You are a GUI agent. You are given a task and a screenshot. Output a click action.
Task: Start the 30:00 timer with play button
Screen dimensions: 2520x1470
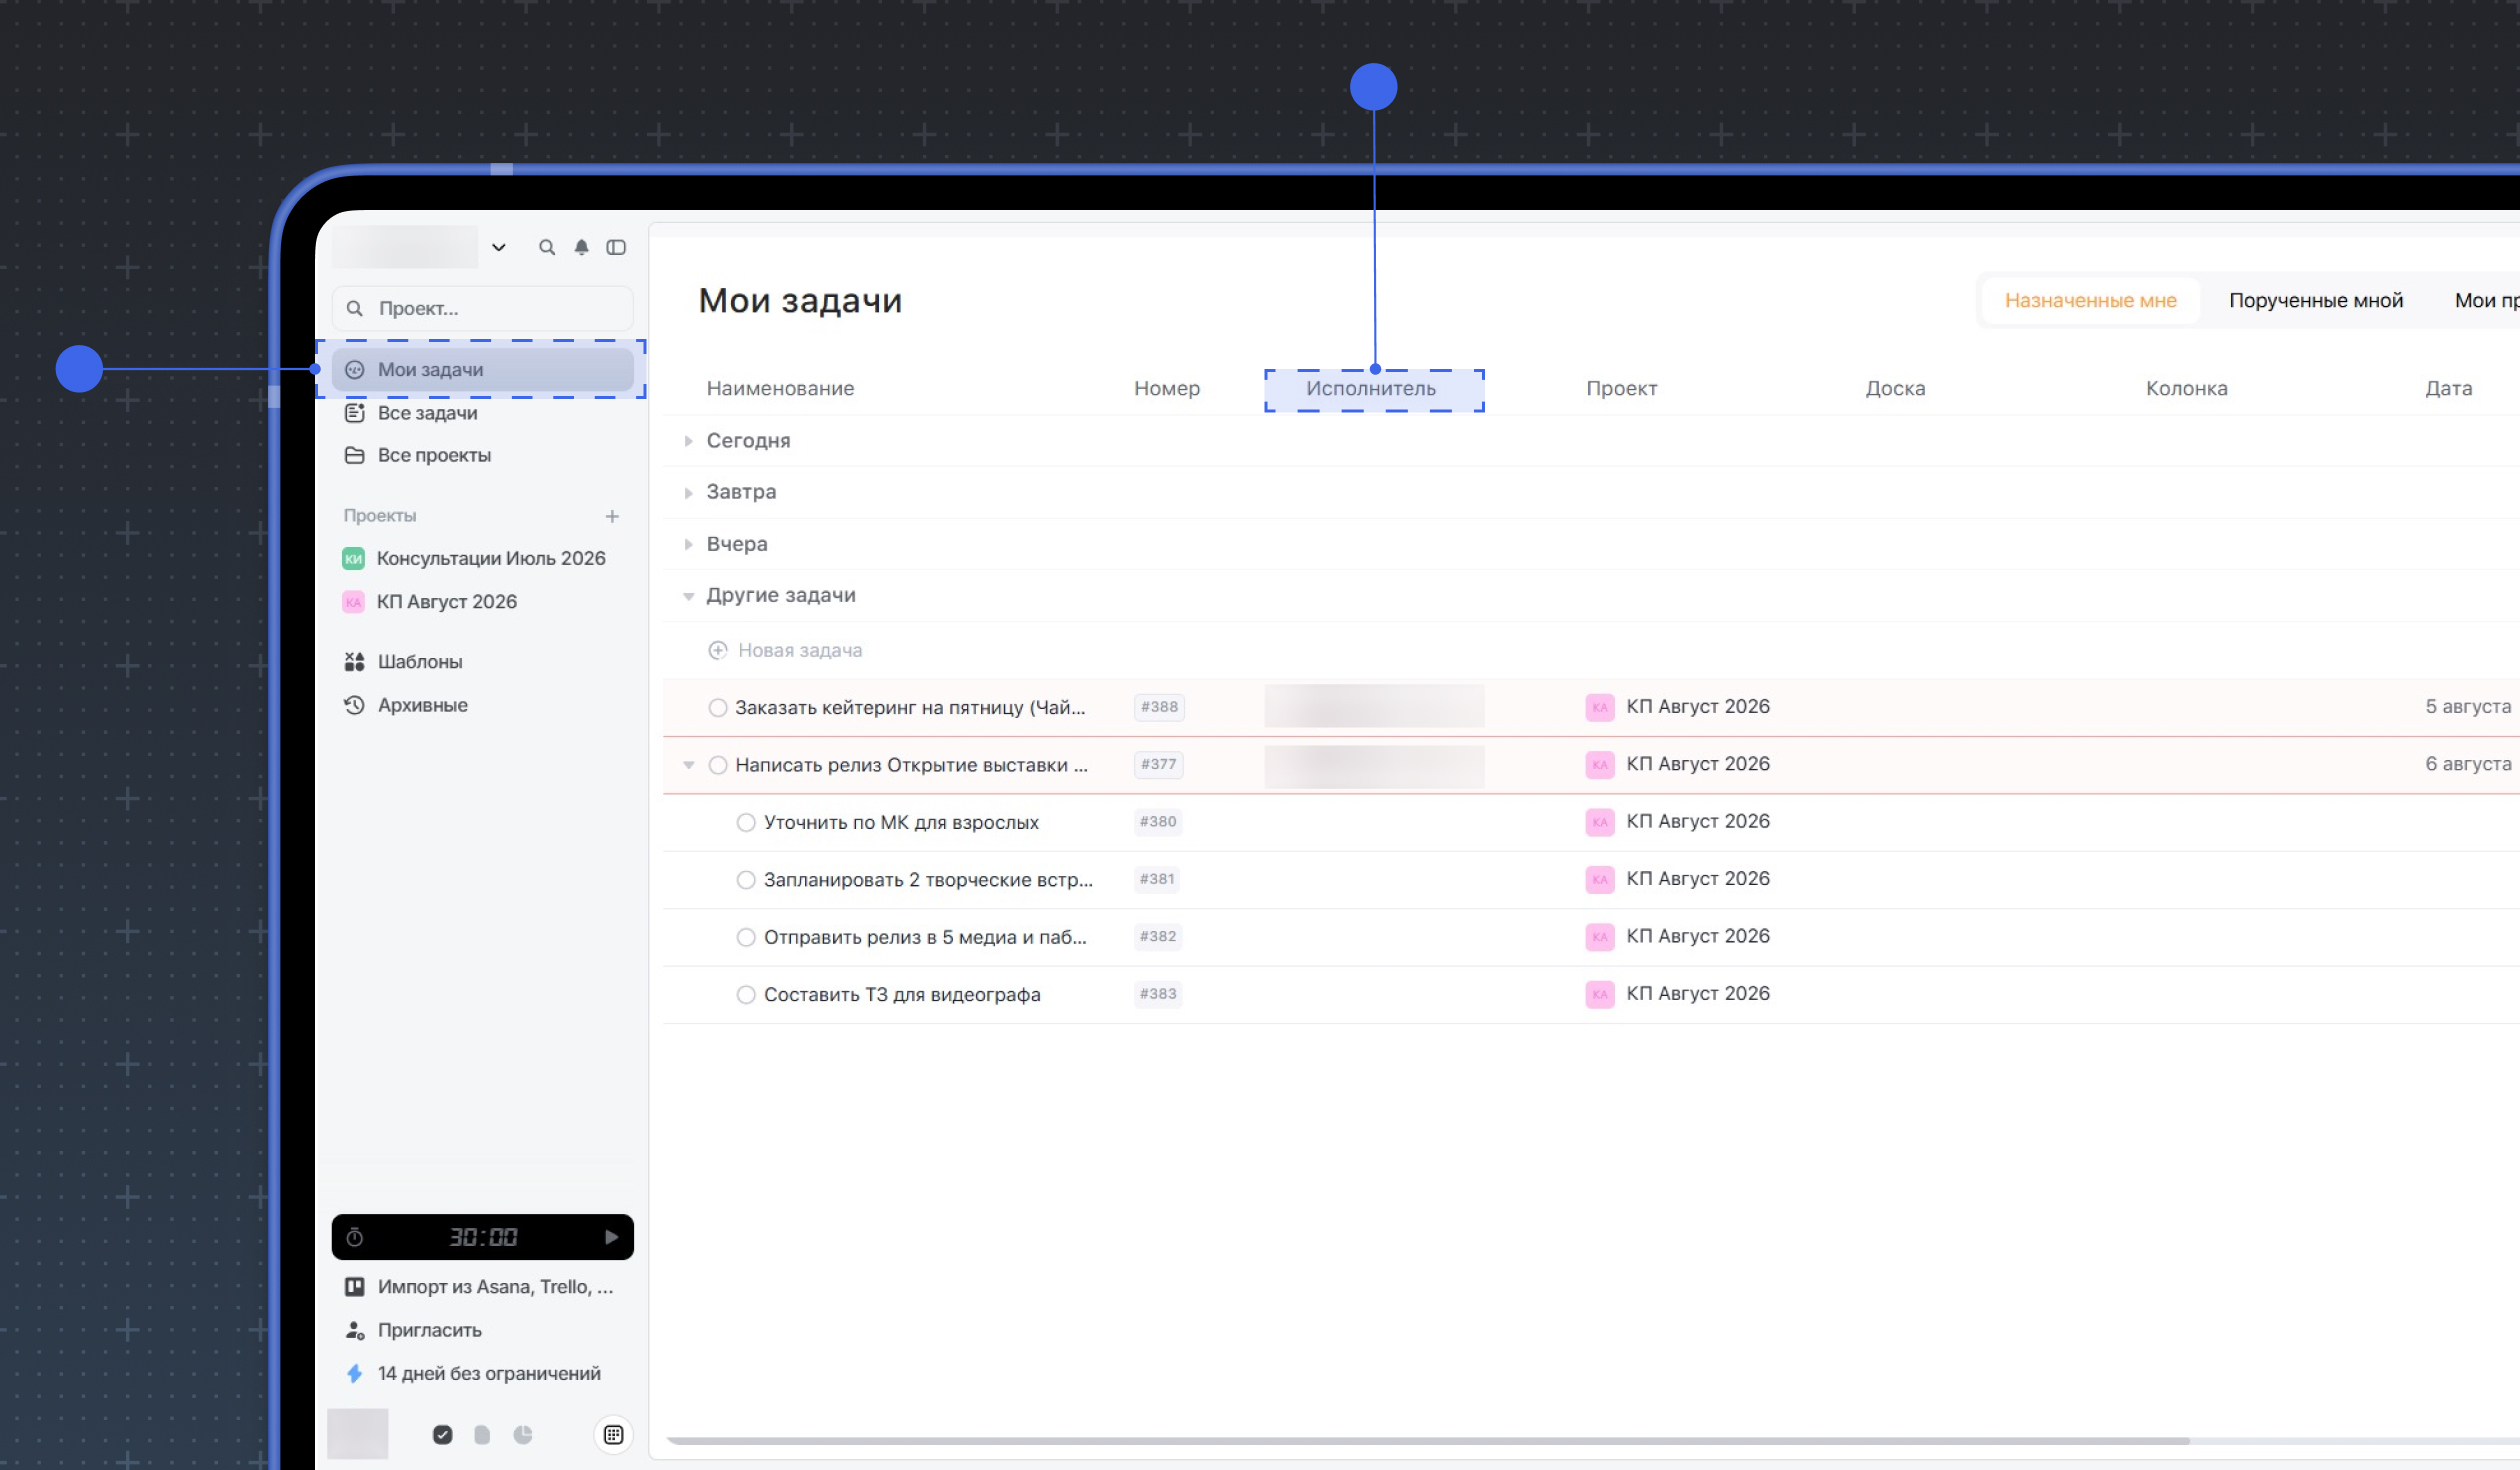click(x=611, y=1237)
